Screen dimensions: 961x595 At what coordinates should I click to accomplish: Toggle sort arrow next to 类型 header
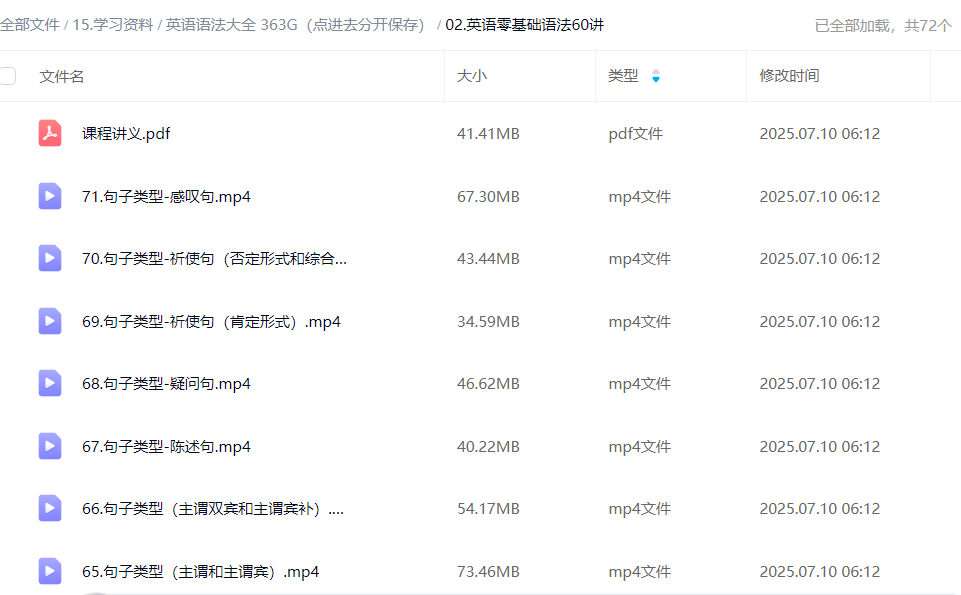click(x=656, y=76)
